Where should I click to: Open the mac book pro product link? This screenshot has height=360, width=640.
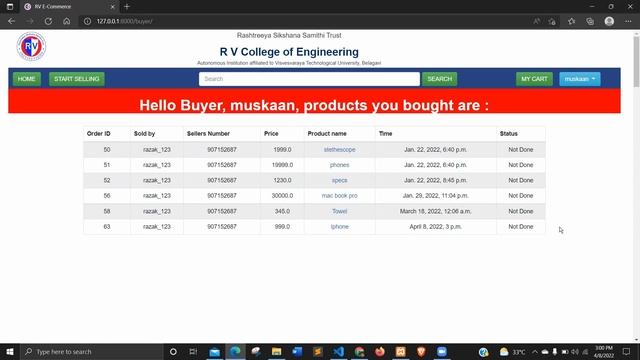point(340,196)
